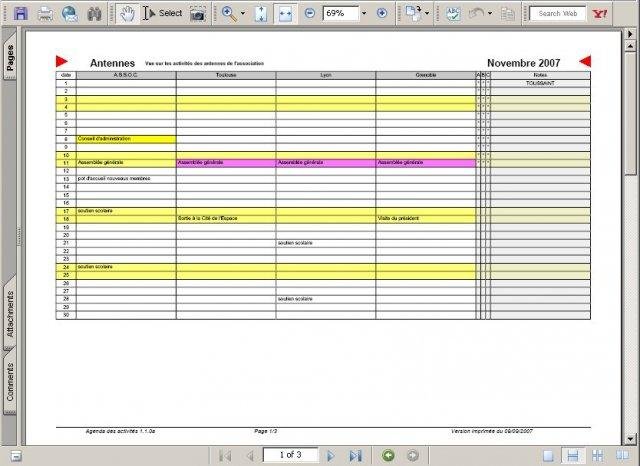This screenshot has height=466, width=640.
Task: Click the Yahoo search icon
Action: click(x=600, y=14)
